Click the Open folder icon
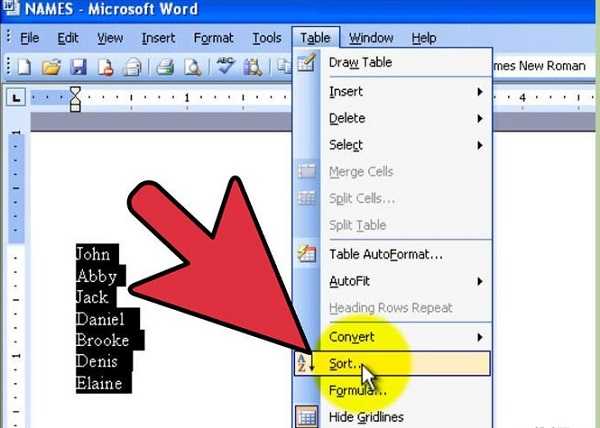600x428 pixels. (x=52, y=67)
